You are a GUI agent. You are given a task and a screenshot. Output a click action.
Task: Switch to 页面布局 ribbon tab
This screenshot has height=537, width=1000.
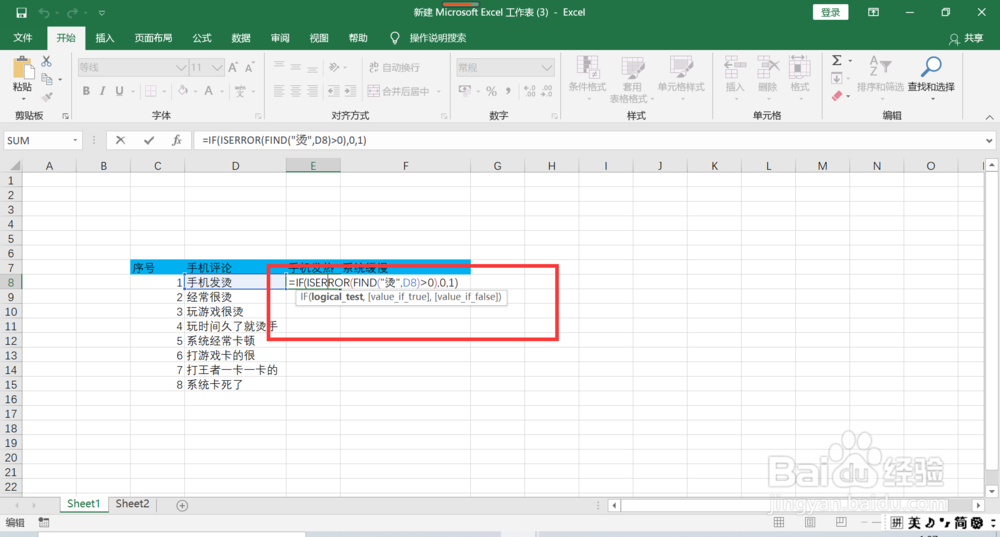(153, 38)
